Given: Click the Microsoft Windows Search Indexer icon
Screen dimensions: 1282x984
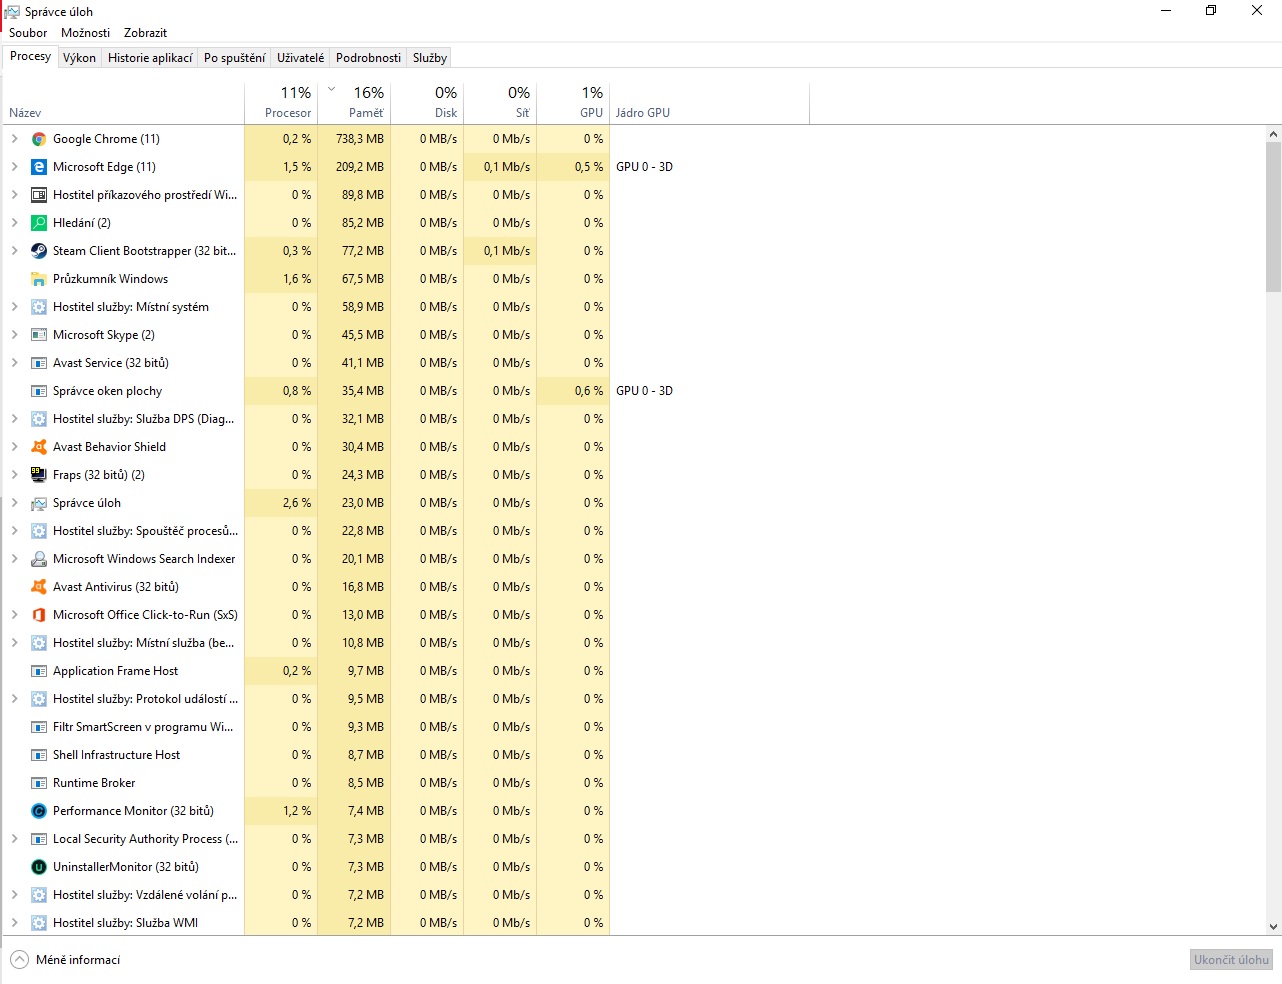Looking at the screenshot, I should click(39, 559).
